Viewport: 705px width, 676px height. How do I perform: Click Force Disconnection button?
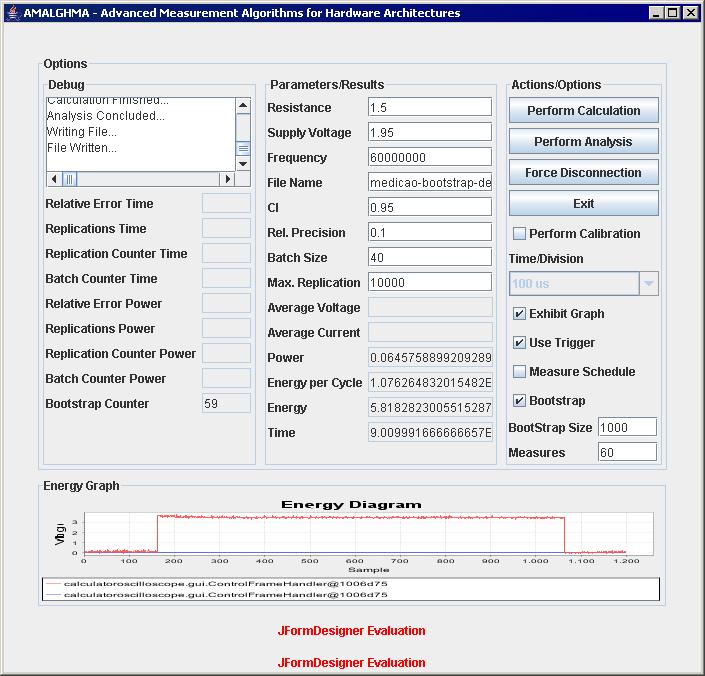point(584,172)
